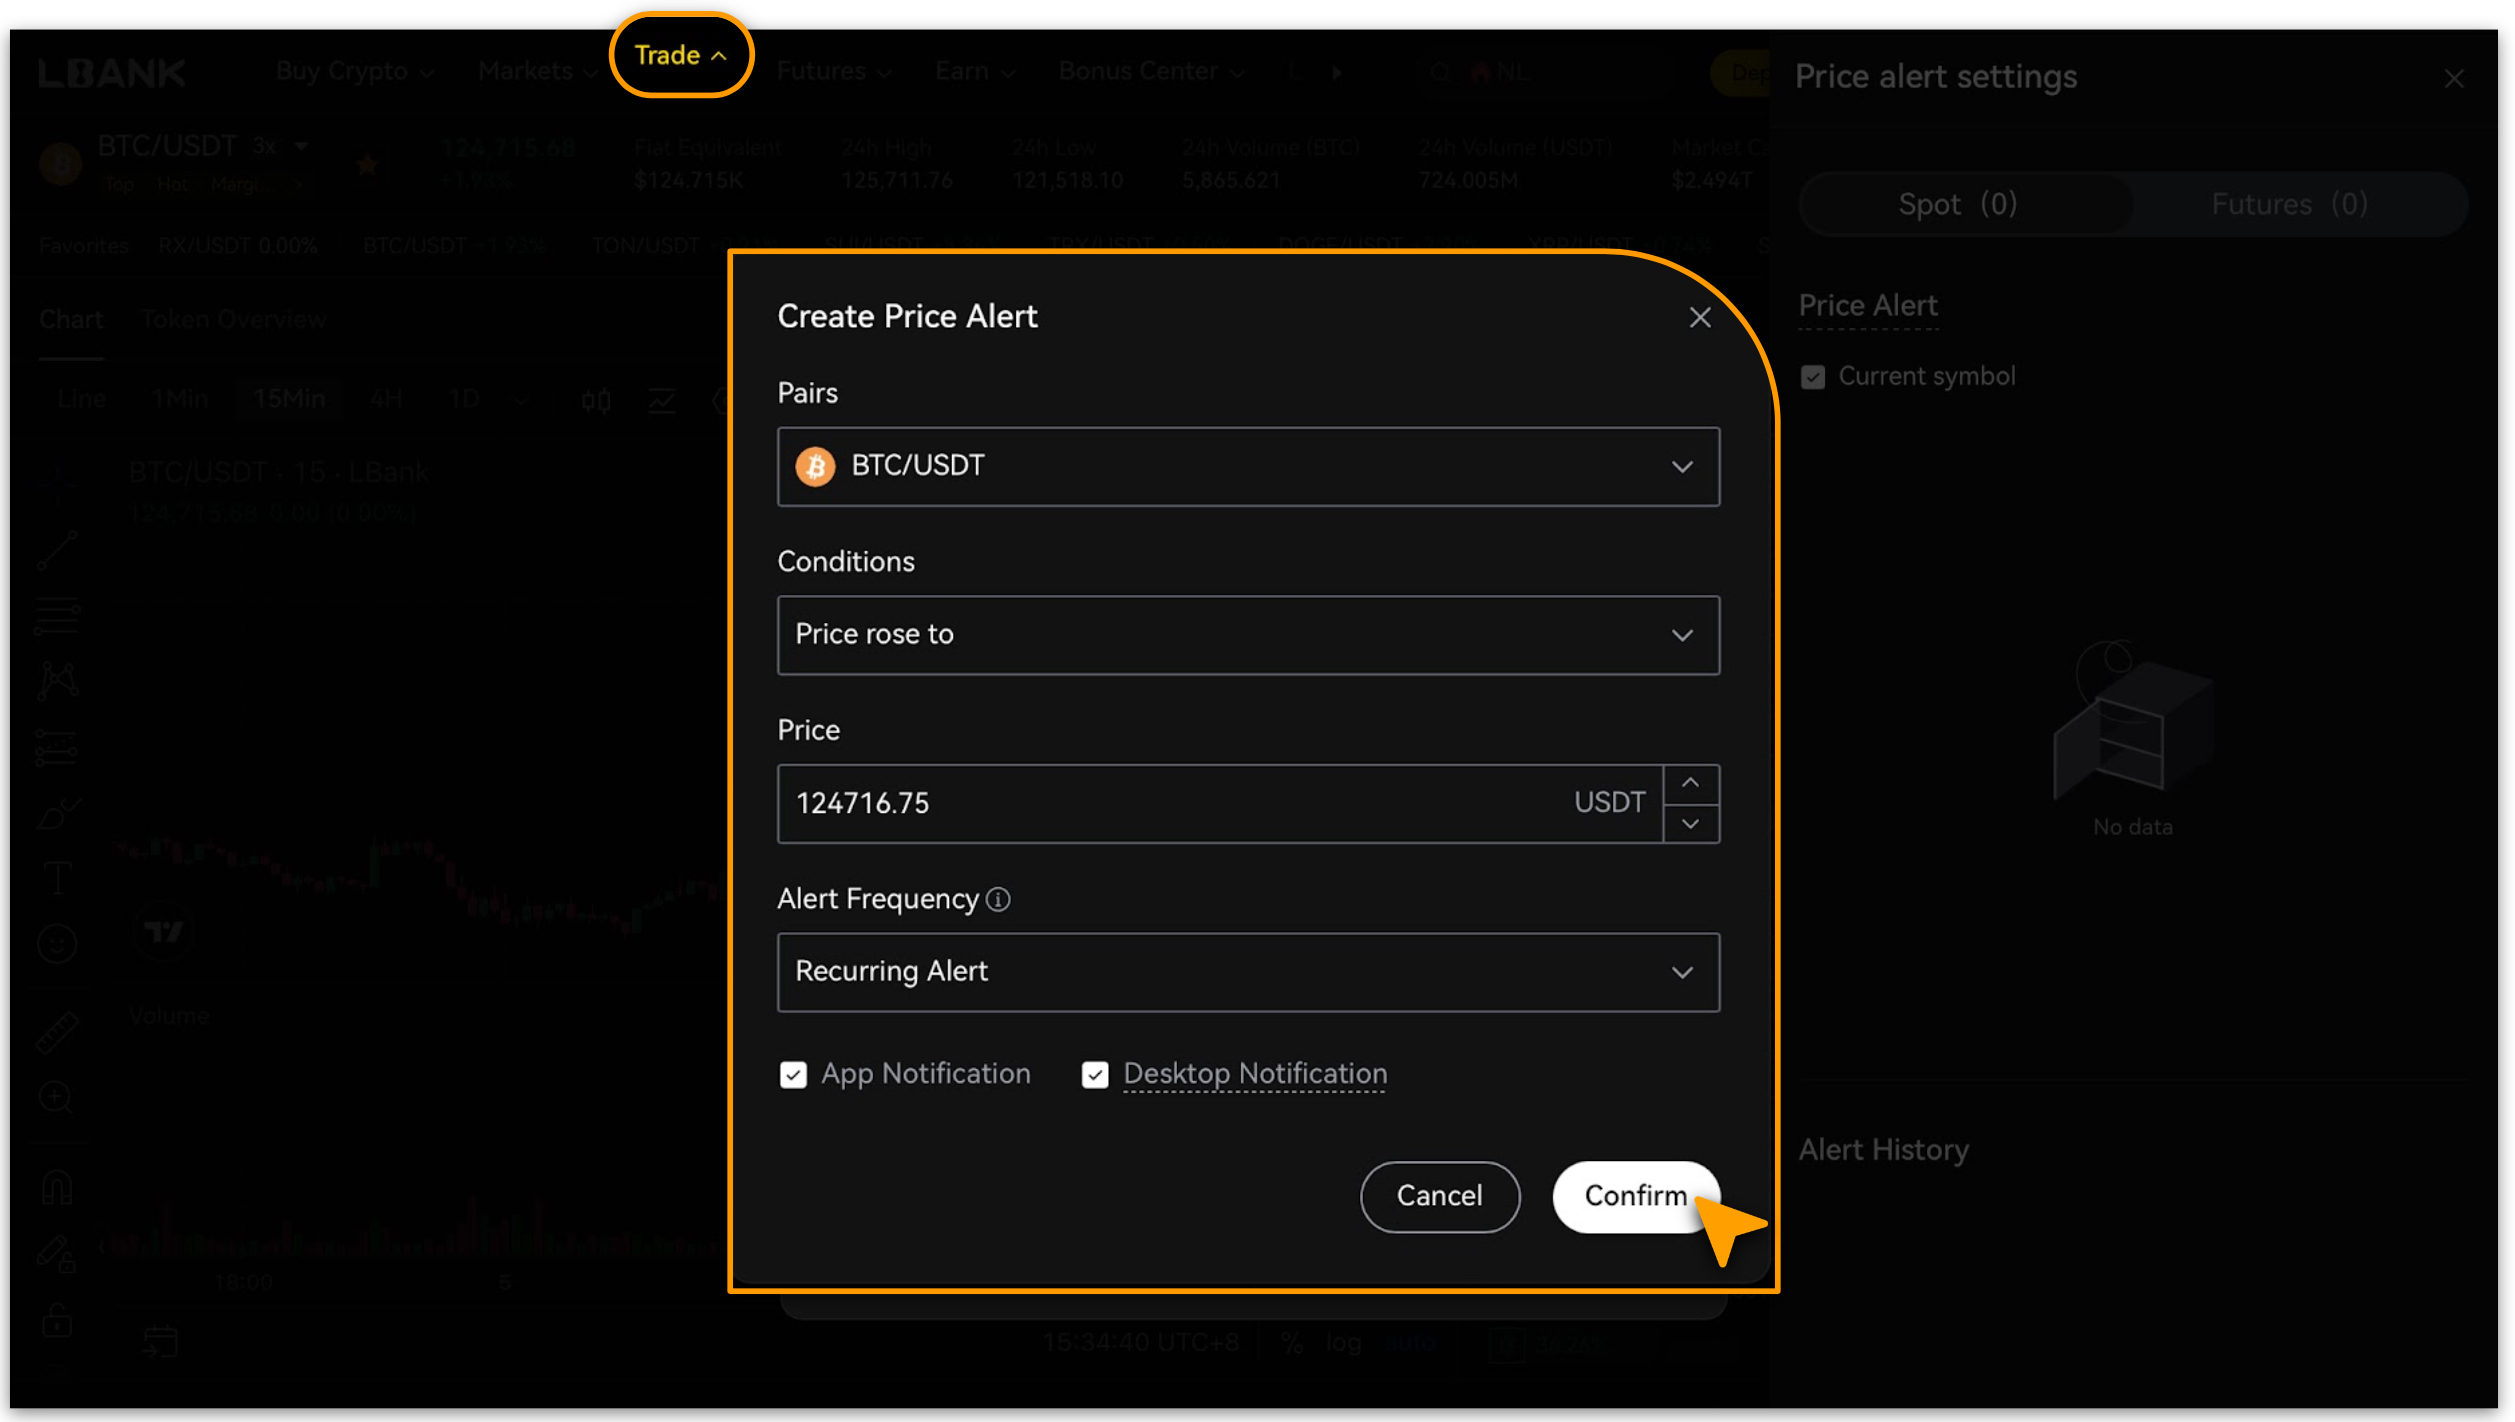This screenshot has height=1422, width=2515.
Task: Click the chart ruler measure tool
Action: click(57, 1033)
